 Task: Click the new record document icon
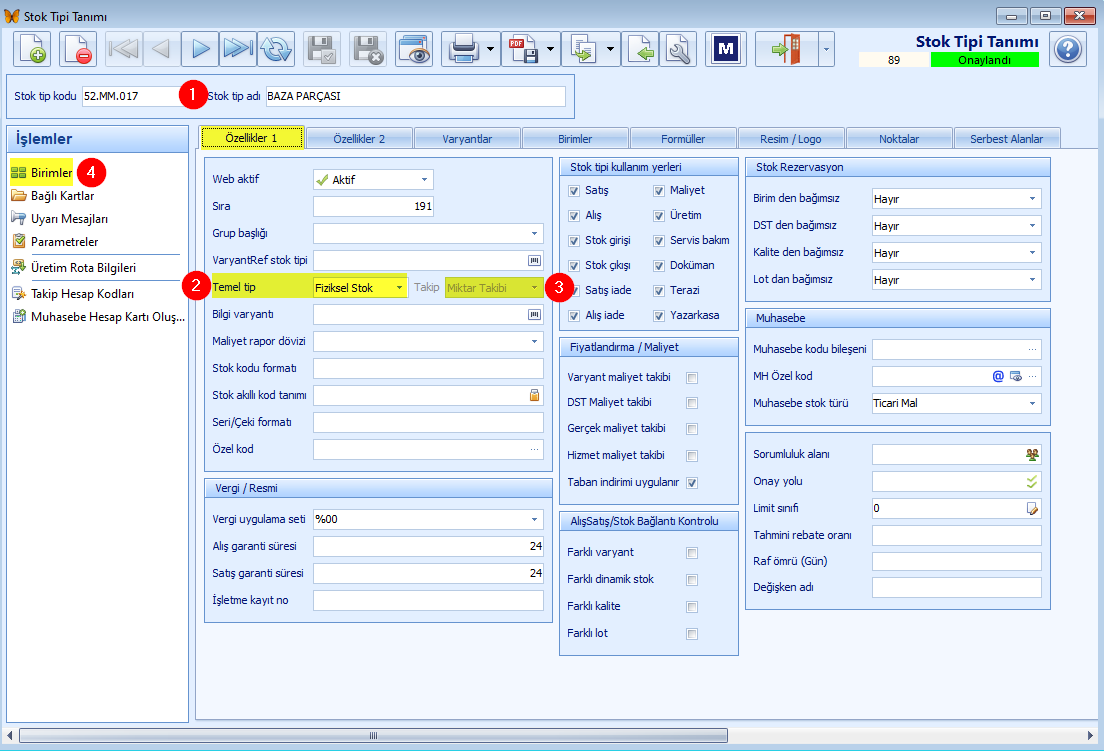[32, 49]
